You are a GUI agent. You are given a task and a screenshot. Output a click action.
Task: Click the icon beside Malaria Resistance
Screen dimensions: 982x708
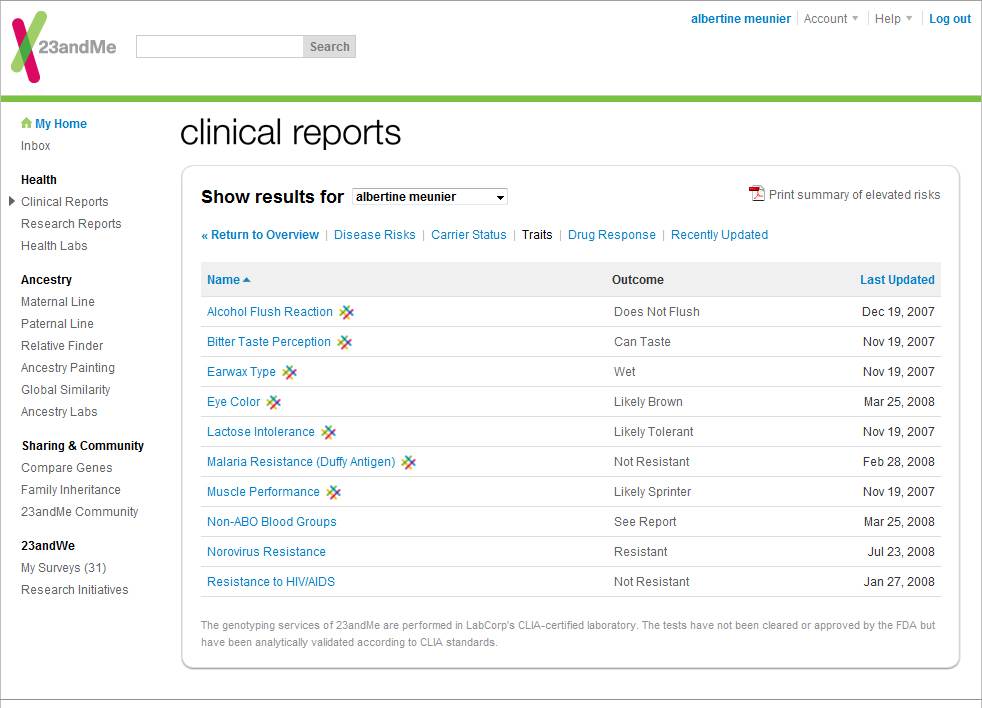409,462
